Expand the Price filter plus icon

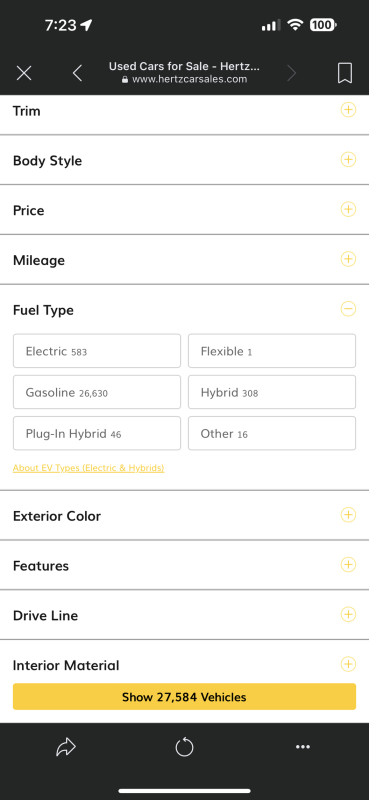[x=348, y=209]
